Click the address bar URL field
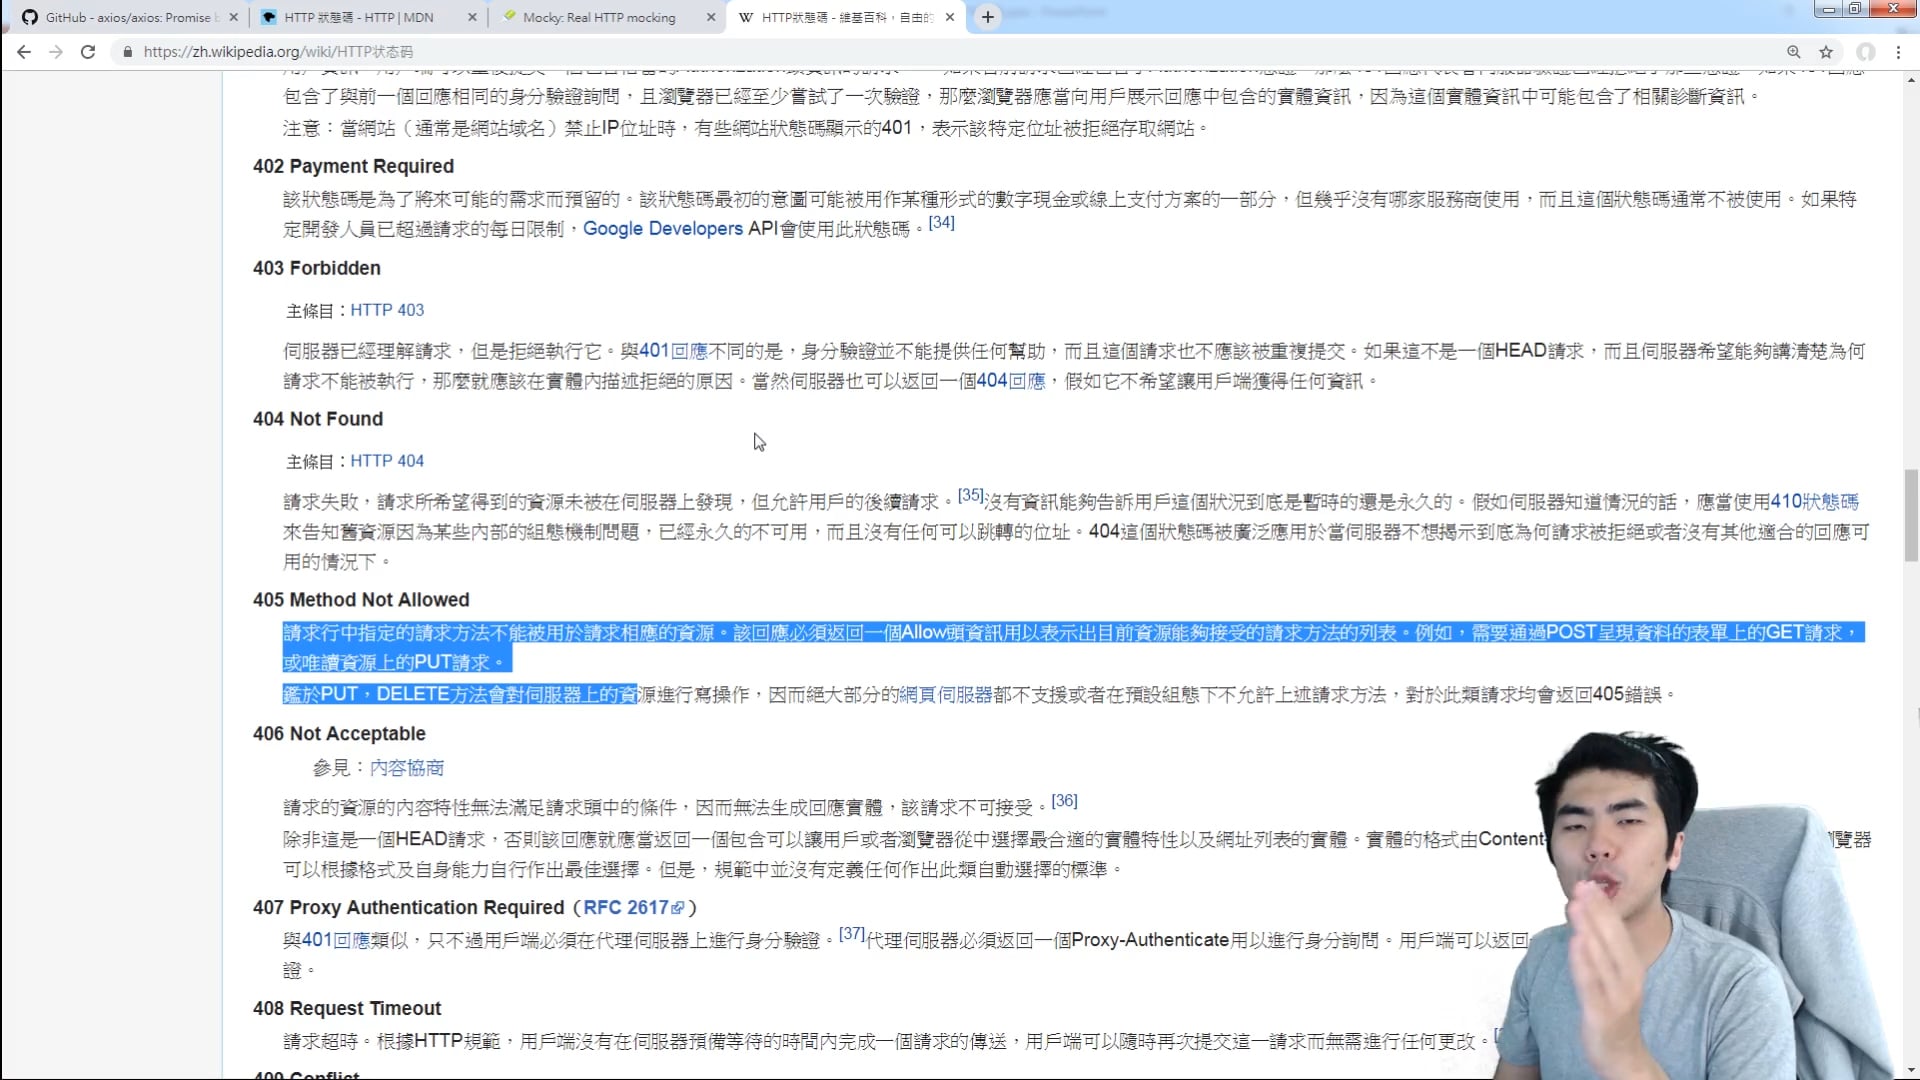 click(700, 52)
